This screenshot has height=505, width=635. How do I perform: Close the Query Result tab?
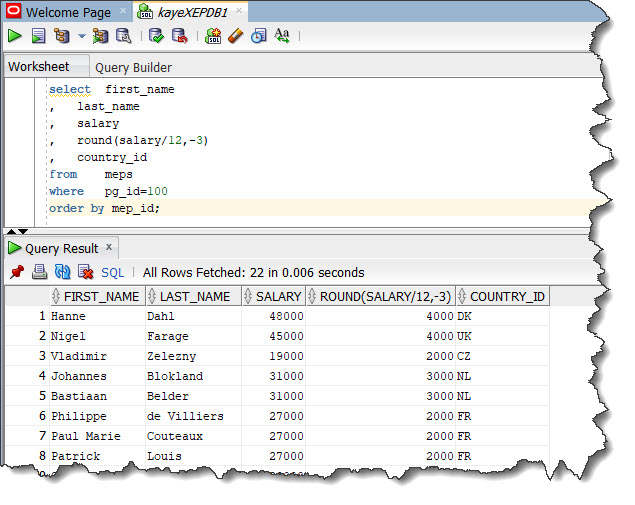(109, 247)
